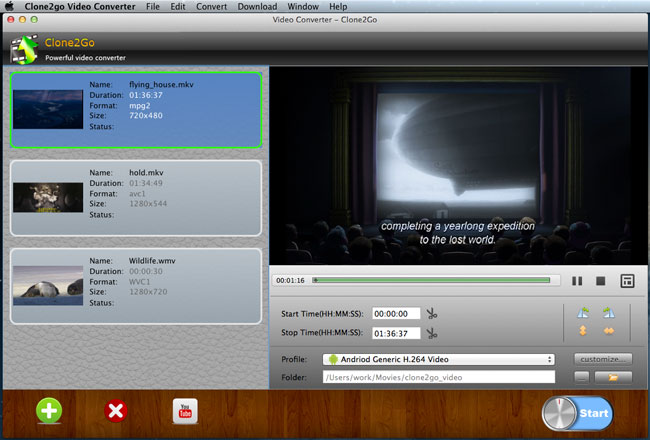Select the hold.mkv thumbnail

[48, 197]
